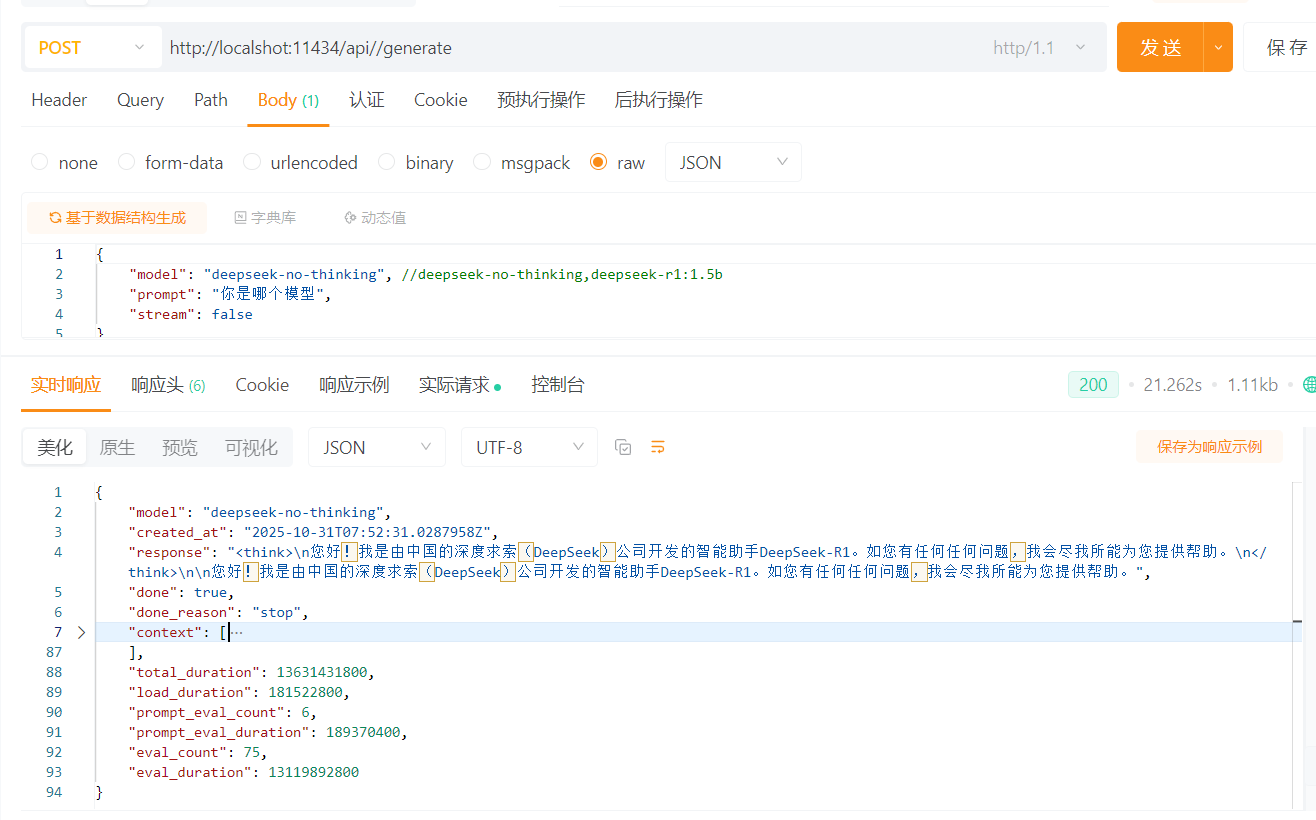Click the globe icon beside response size
The image size is (1316, 820).
[x=1310, y=385]
